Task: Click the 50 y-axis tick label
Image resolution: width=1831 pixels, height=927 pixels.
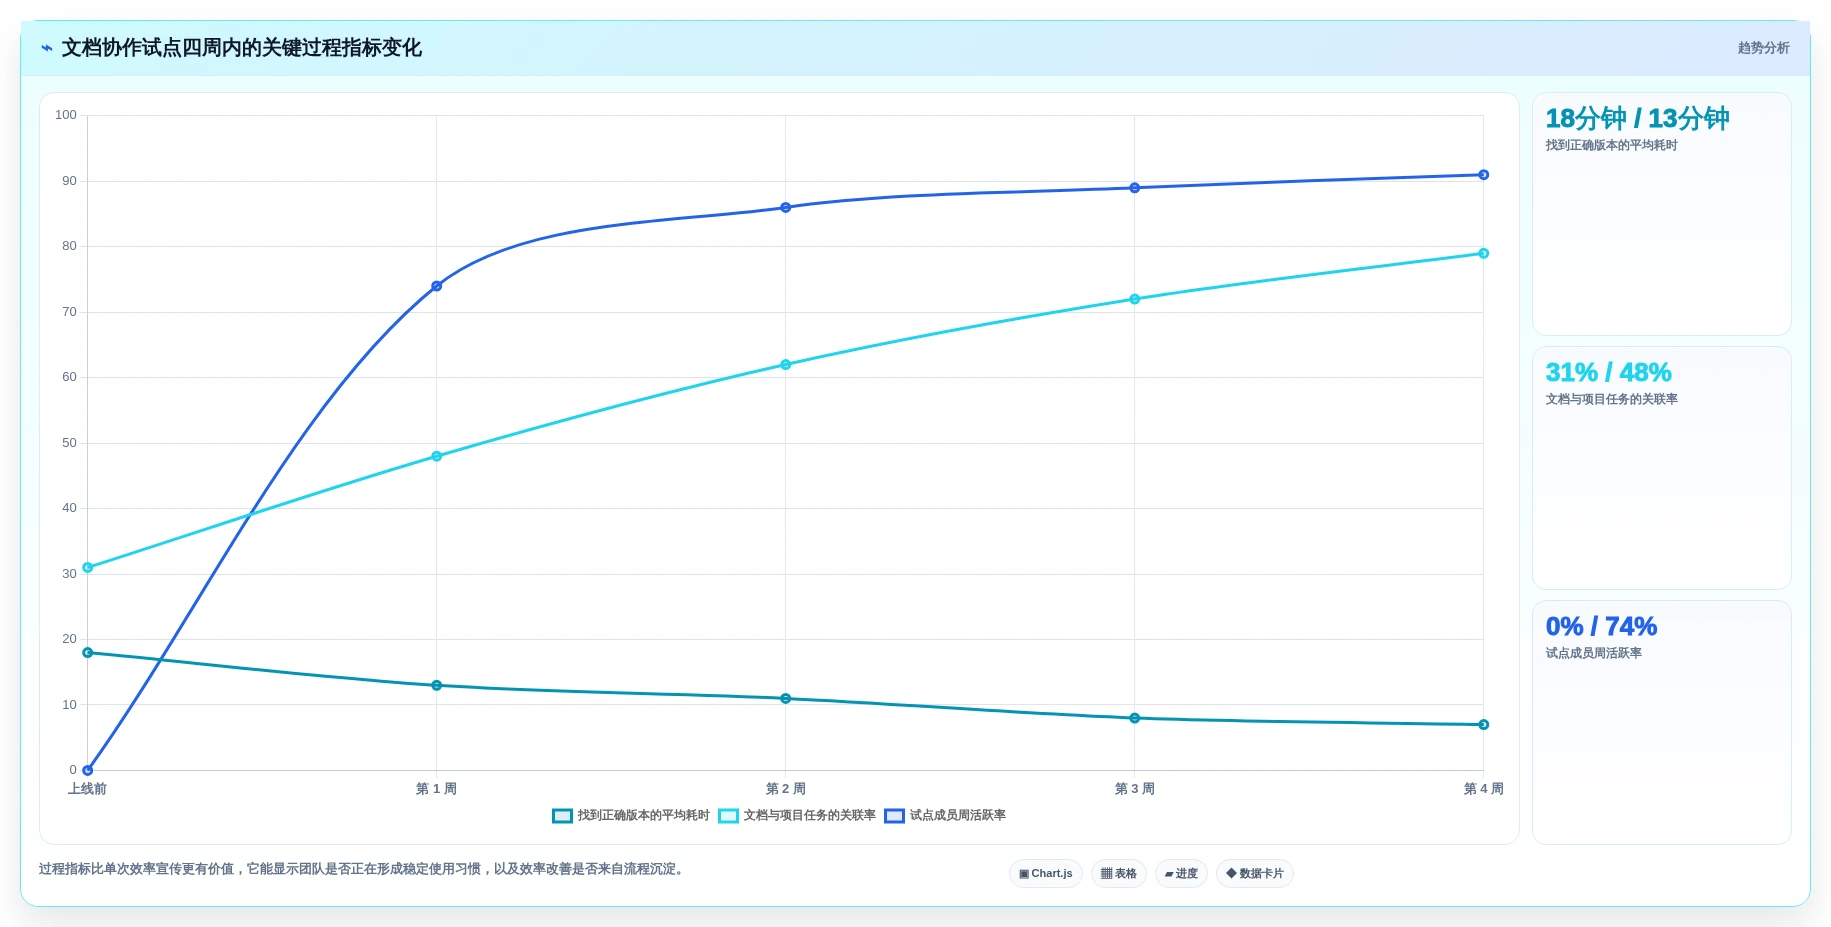Action: (69, 443)
